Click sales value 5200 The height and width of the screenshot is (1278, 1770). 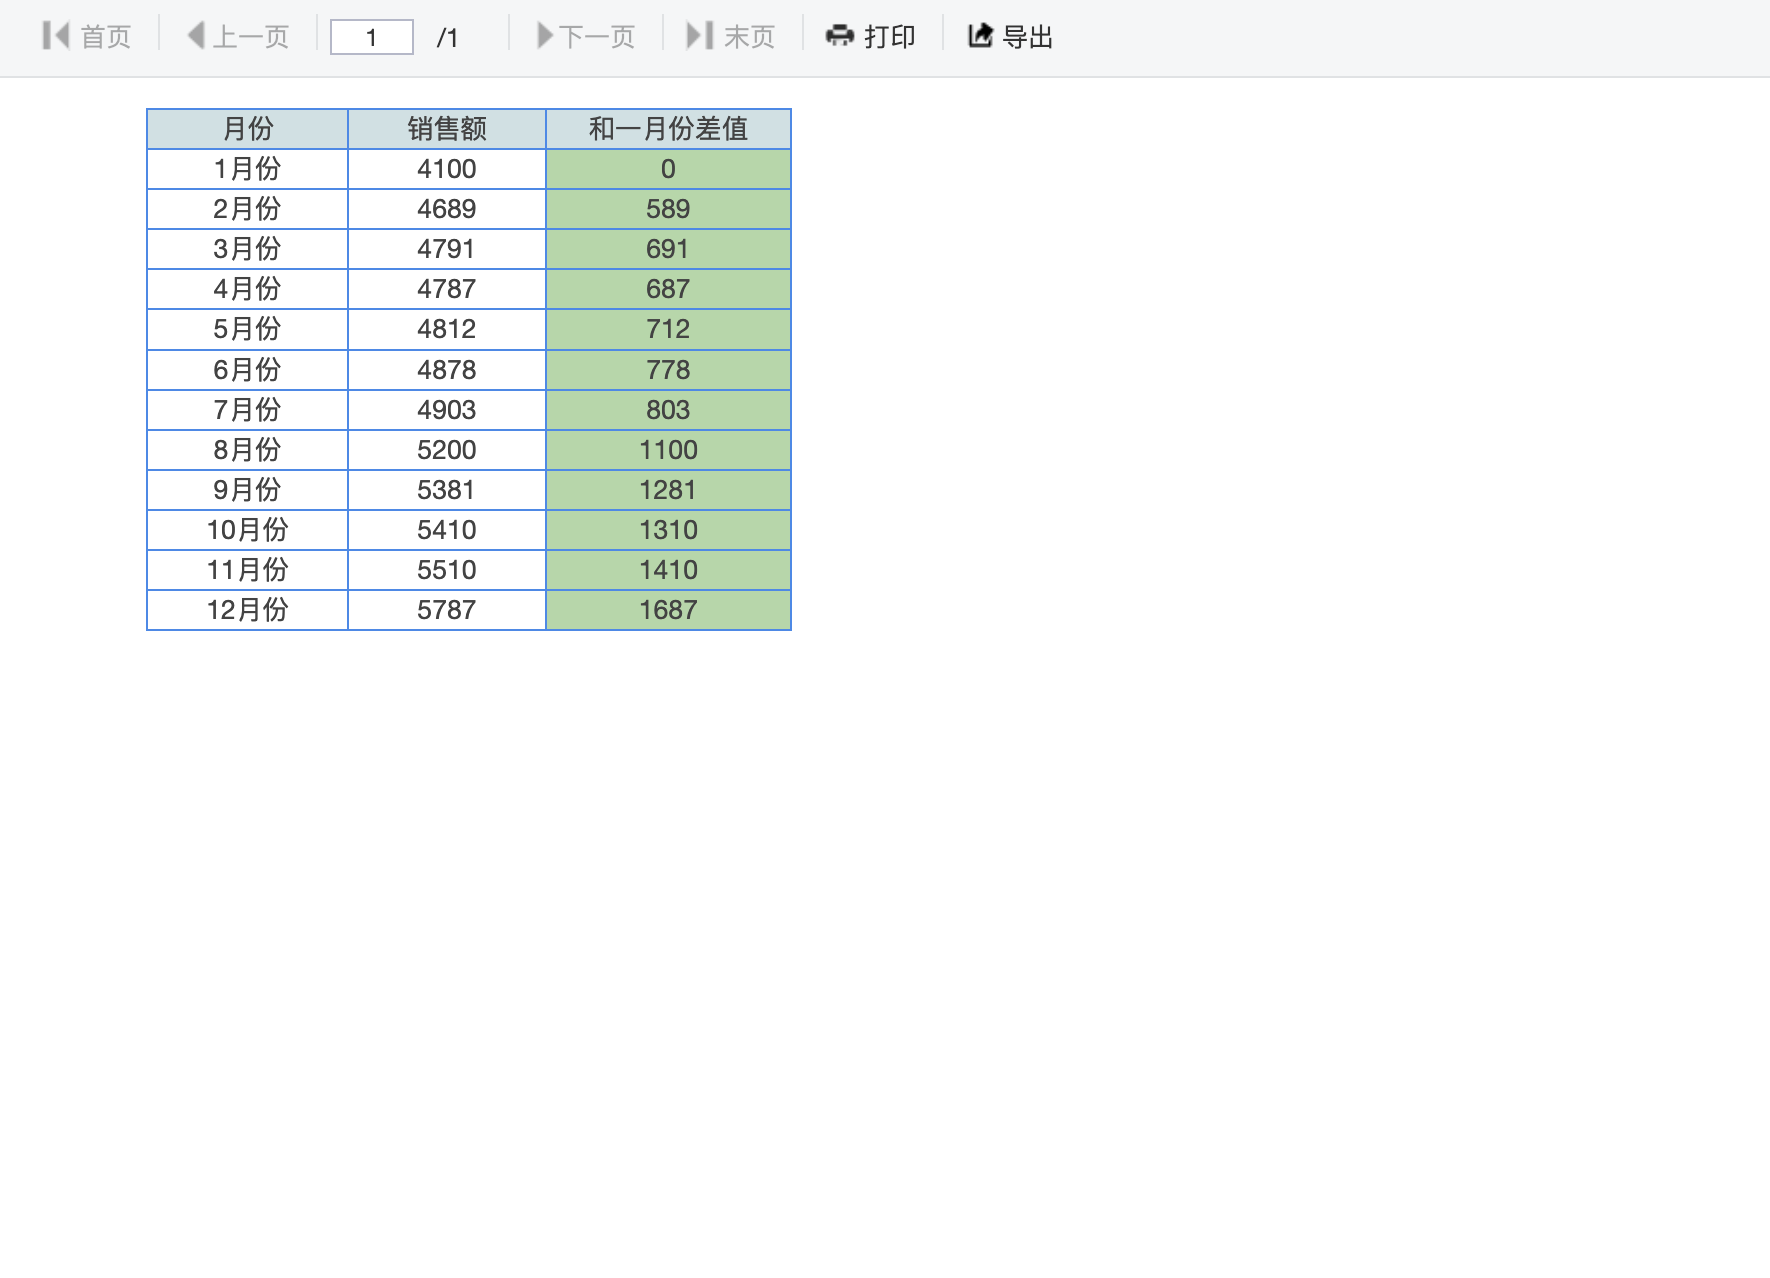click(447, 450)
